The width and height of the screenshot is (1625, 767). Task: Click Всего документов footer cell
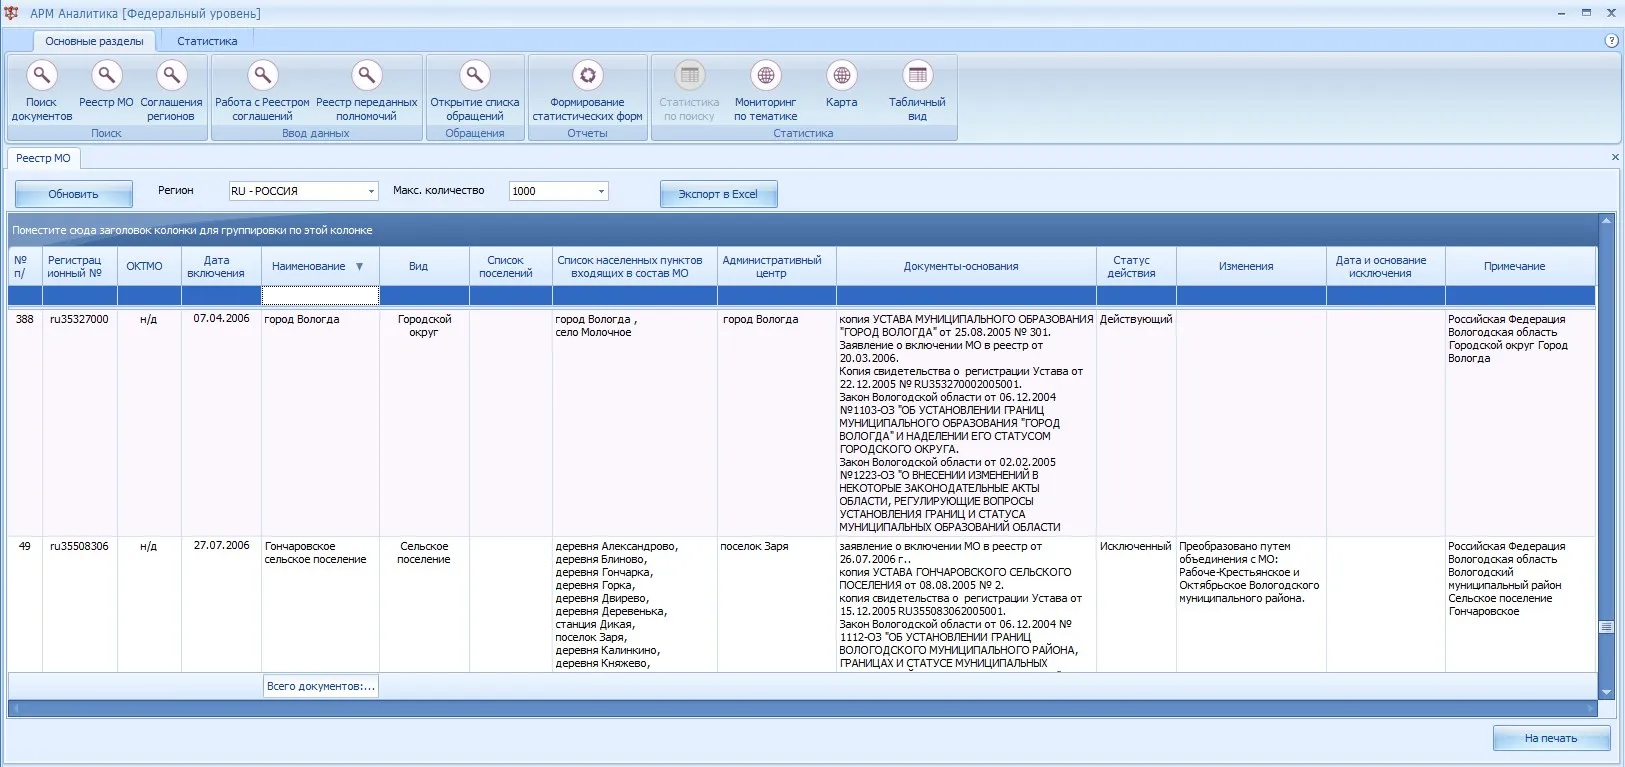click(x=320, y=686)
